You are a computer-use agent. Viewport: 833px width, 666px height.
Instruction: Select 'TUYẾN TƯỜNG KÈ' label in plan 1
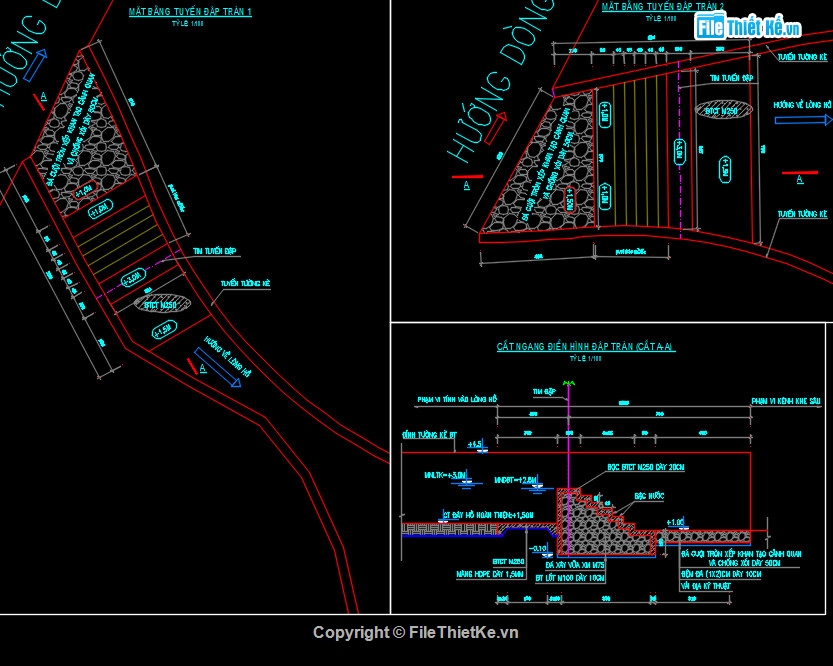pyautogui.click(x=245, y=284)
